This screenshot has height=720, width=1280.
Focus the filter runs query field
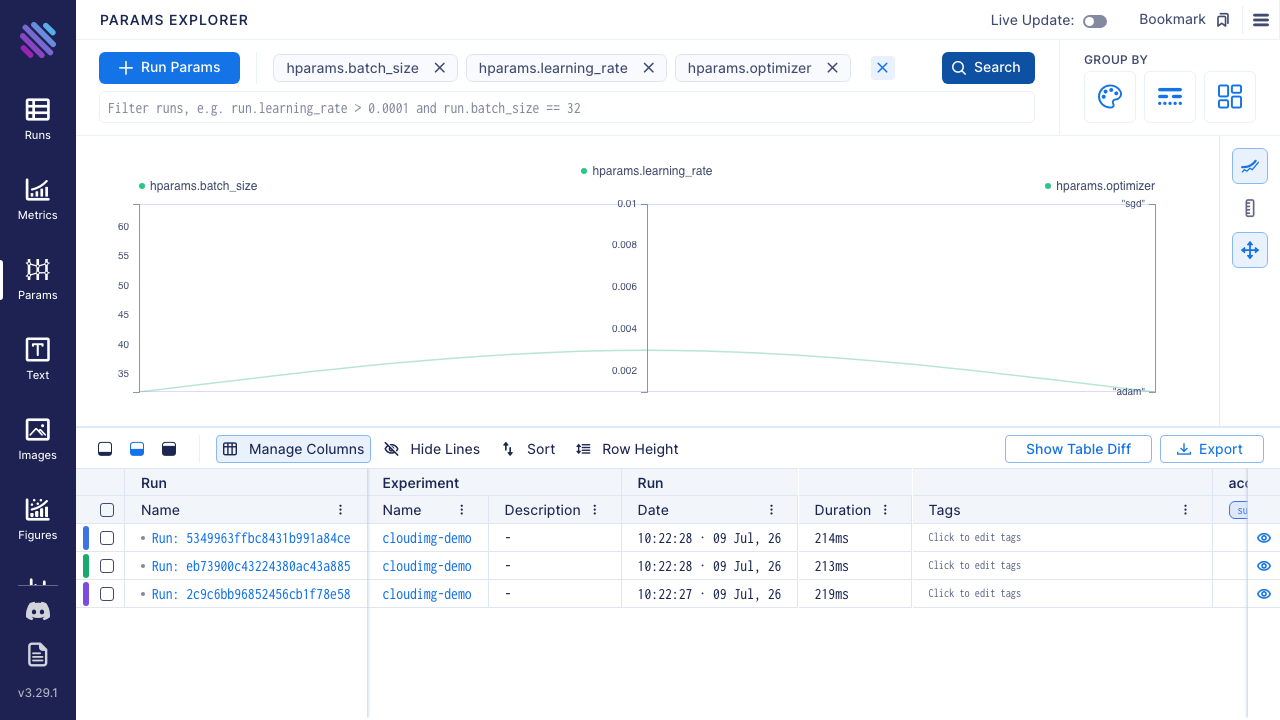566,108
